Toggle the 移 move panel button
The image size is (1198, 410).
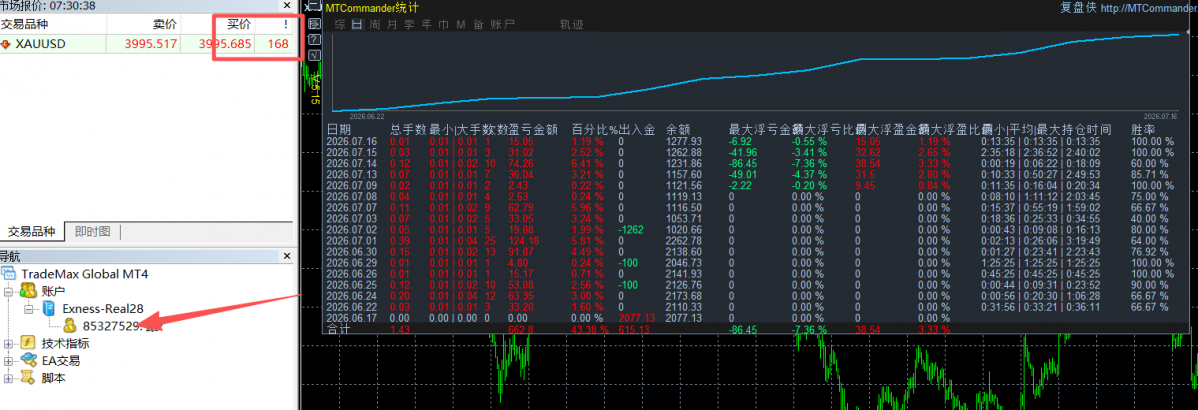[x=313, y=24]
